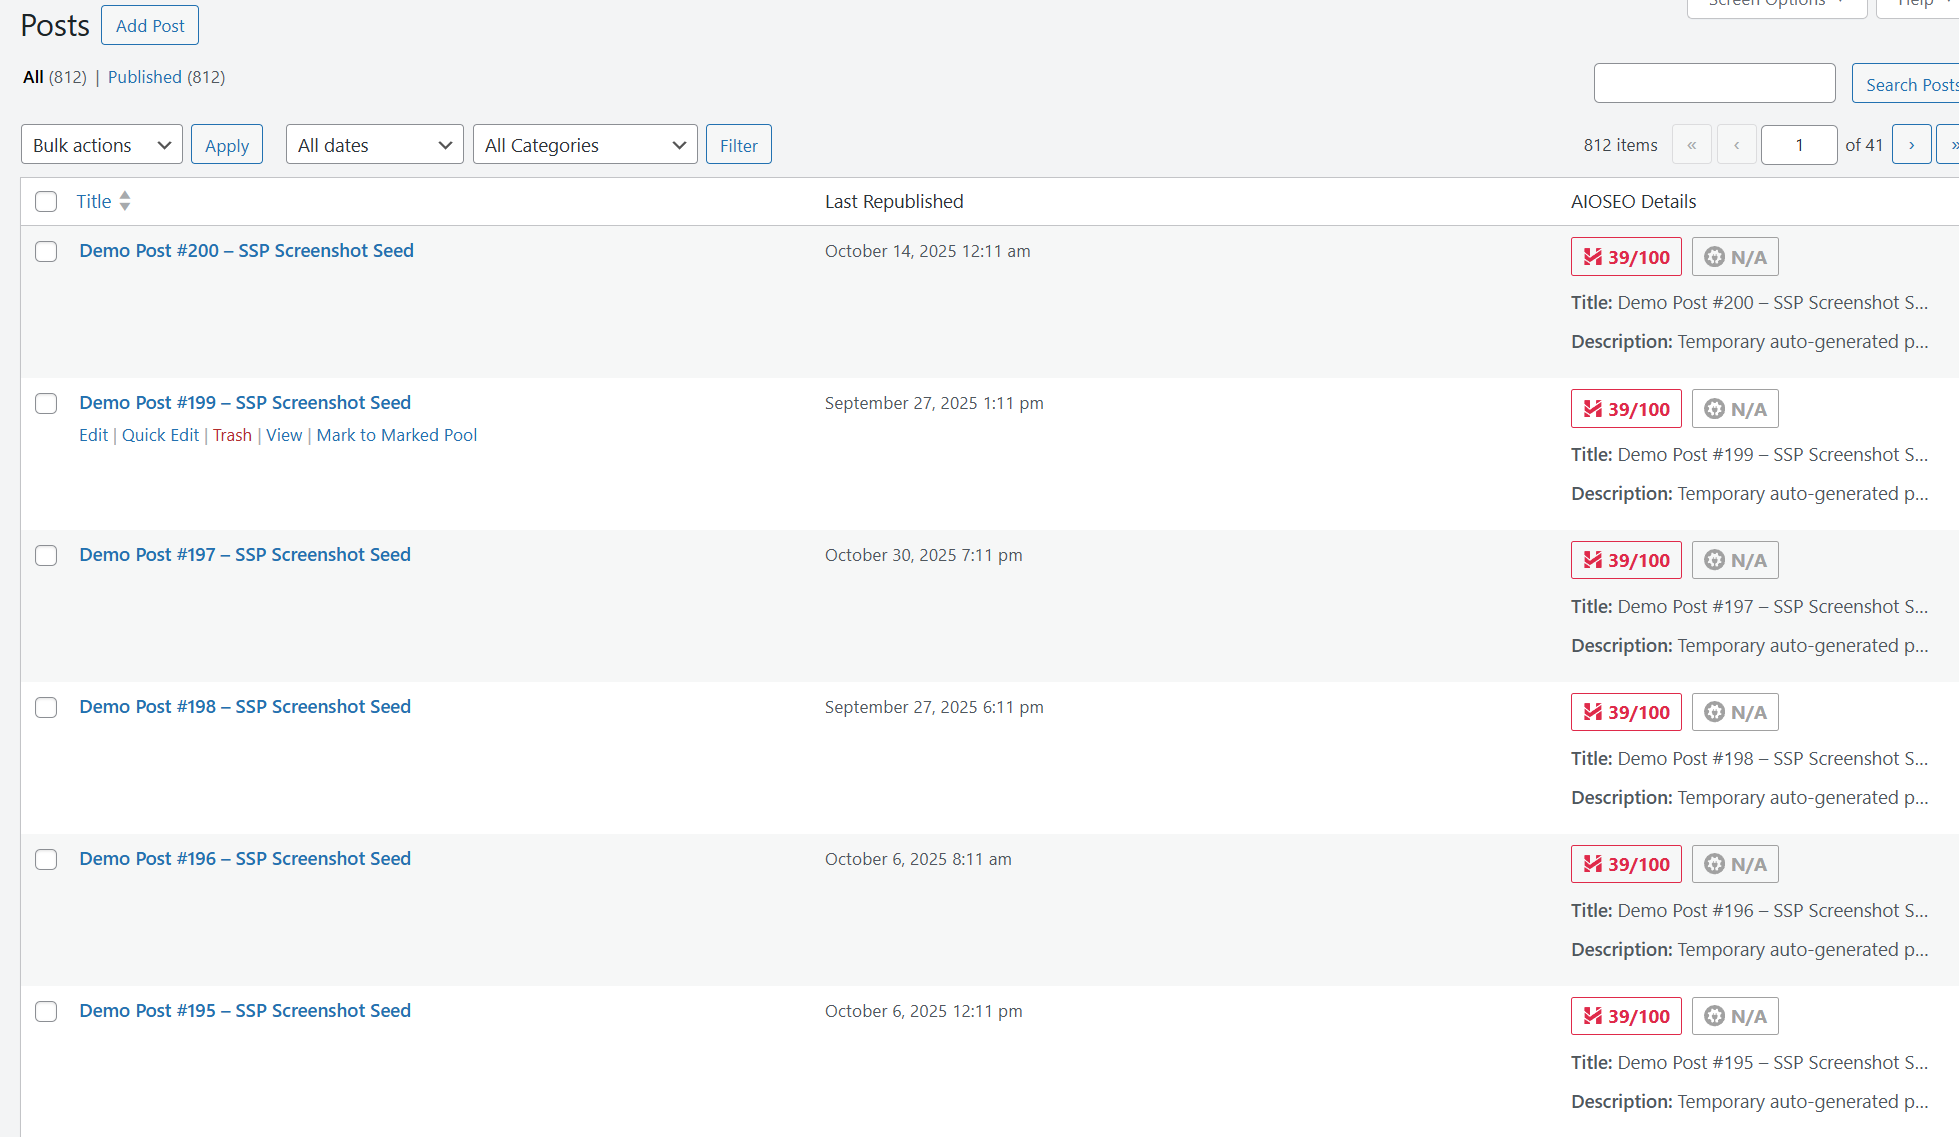Open All Categories dropdown
Image resolution: width=1959 pixels, height=1137 pixels.
[585, 145]
